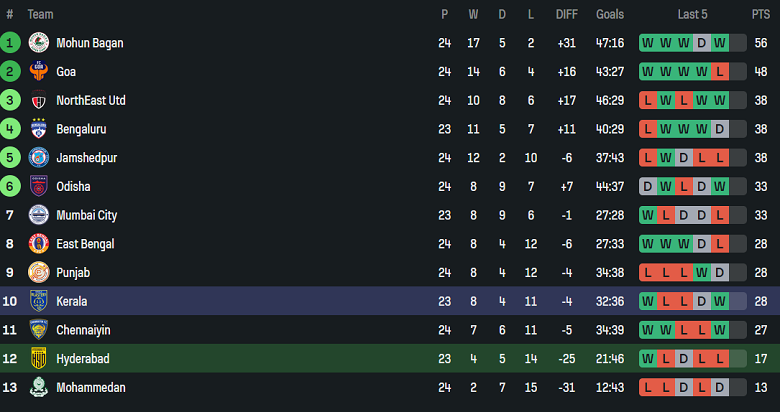Click the Kerala team badge
This screenshot has width=780, height=412.
click(x=39, y=301)
